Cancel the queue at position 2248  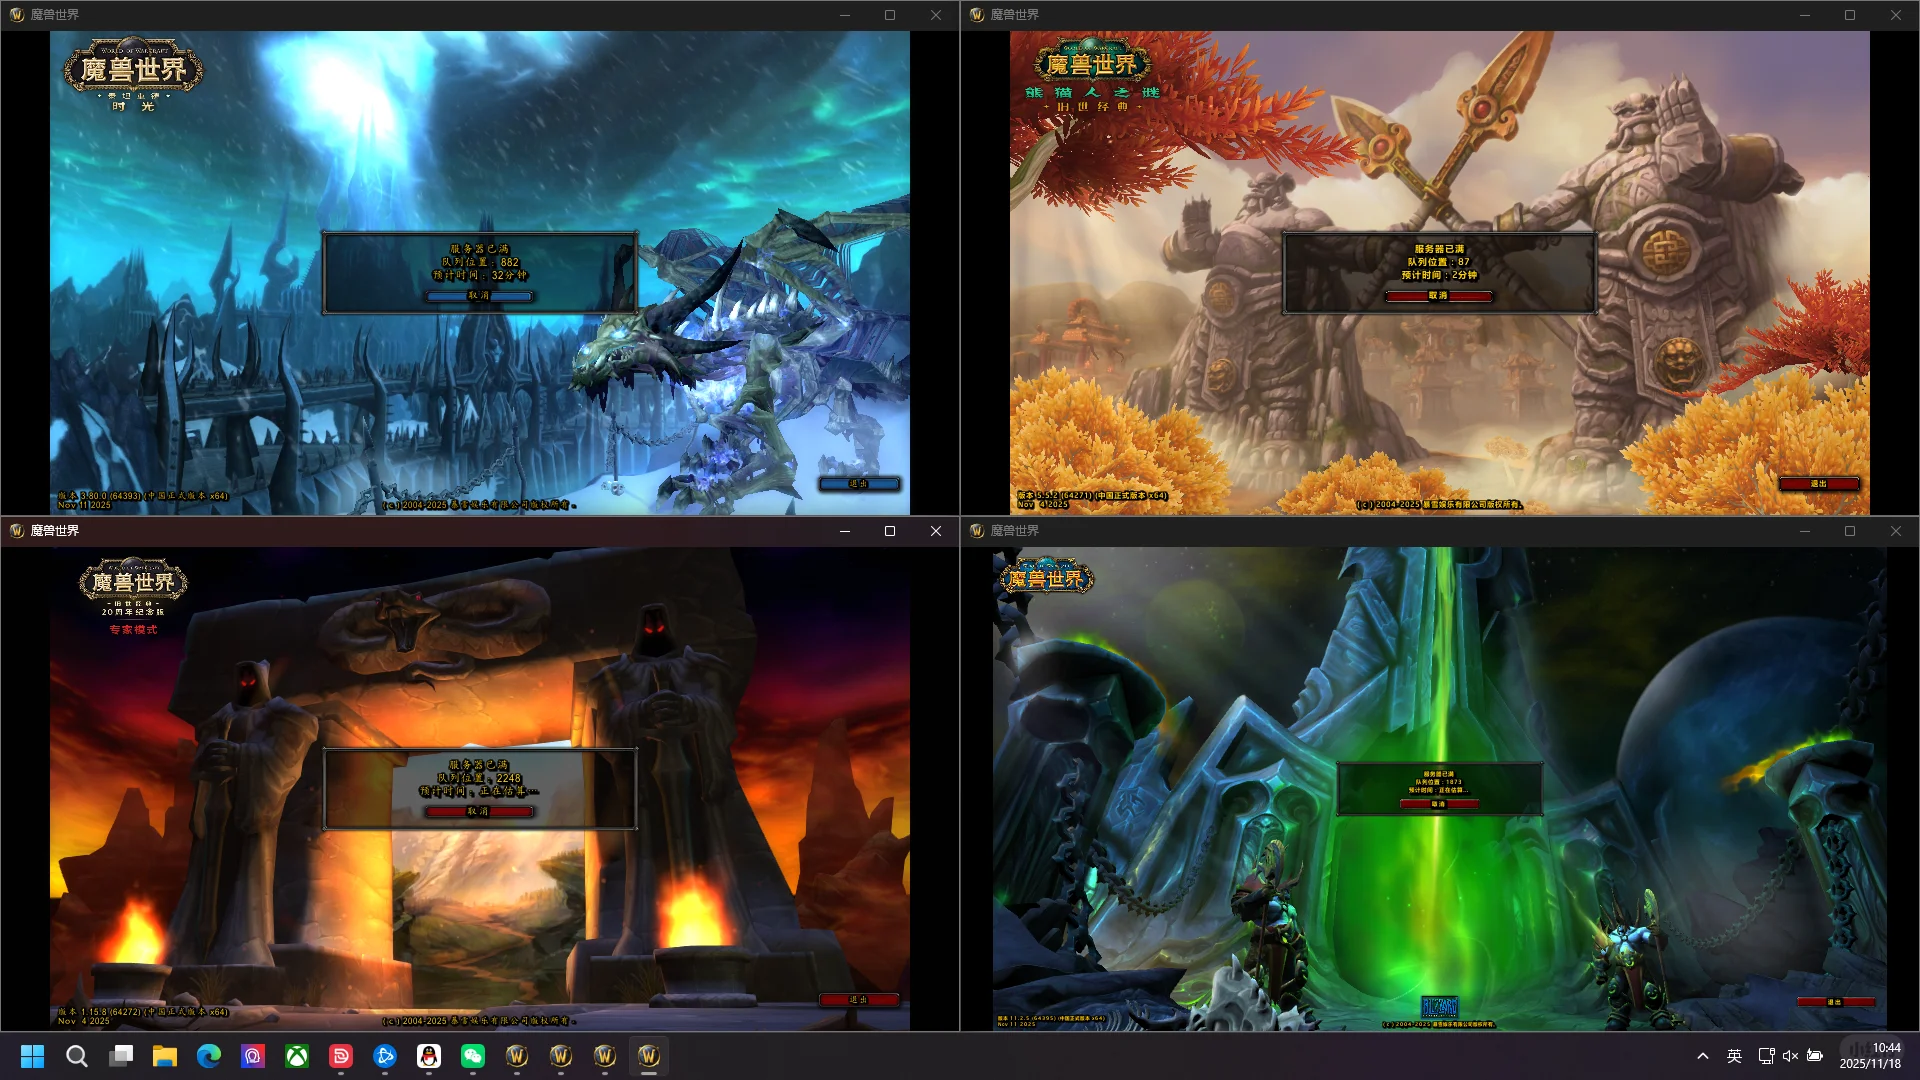[x=480, y=812]
